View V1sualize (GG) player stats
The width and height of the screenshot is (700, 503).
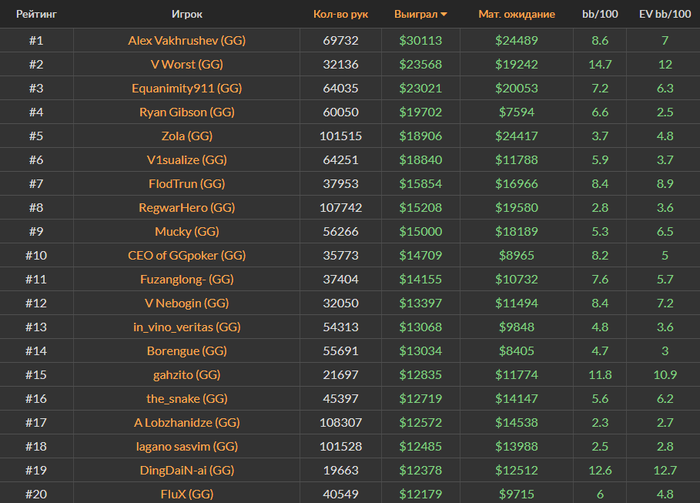(x=187, y=160)
